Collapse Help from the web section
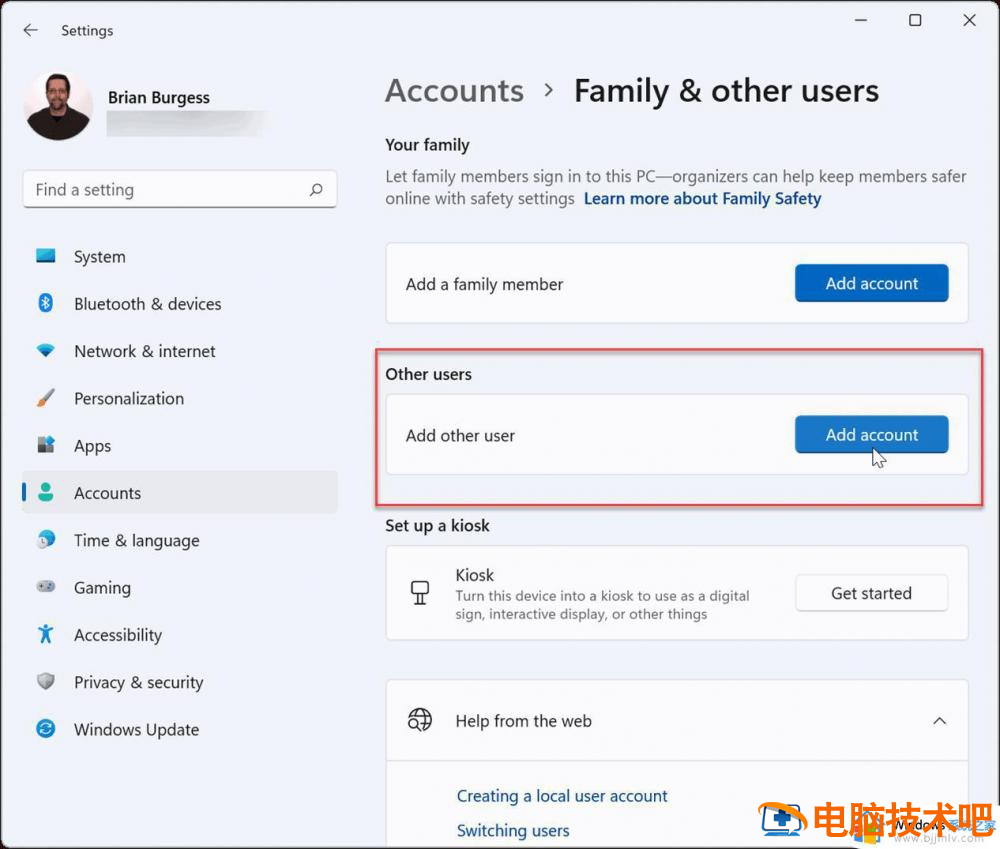The width and height of the screenshot is (1000, 849). (x=939, y=721)
